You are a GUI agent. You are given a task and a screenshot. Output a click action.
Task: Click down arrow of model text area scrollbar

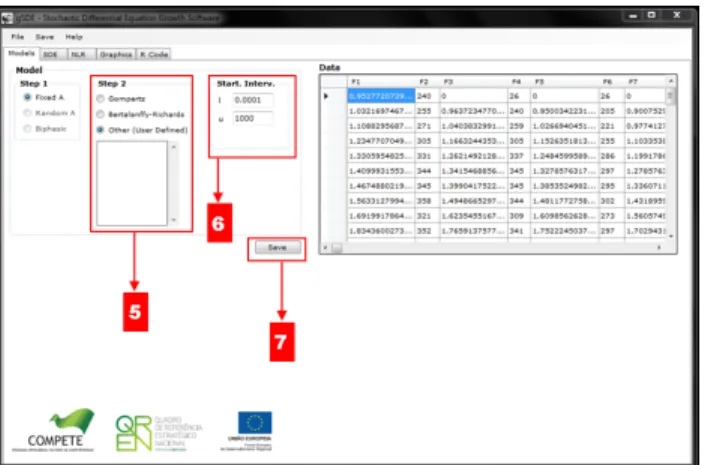[x=174, y=220]
